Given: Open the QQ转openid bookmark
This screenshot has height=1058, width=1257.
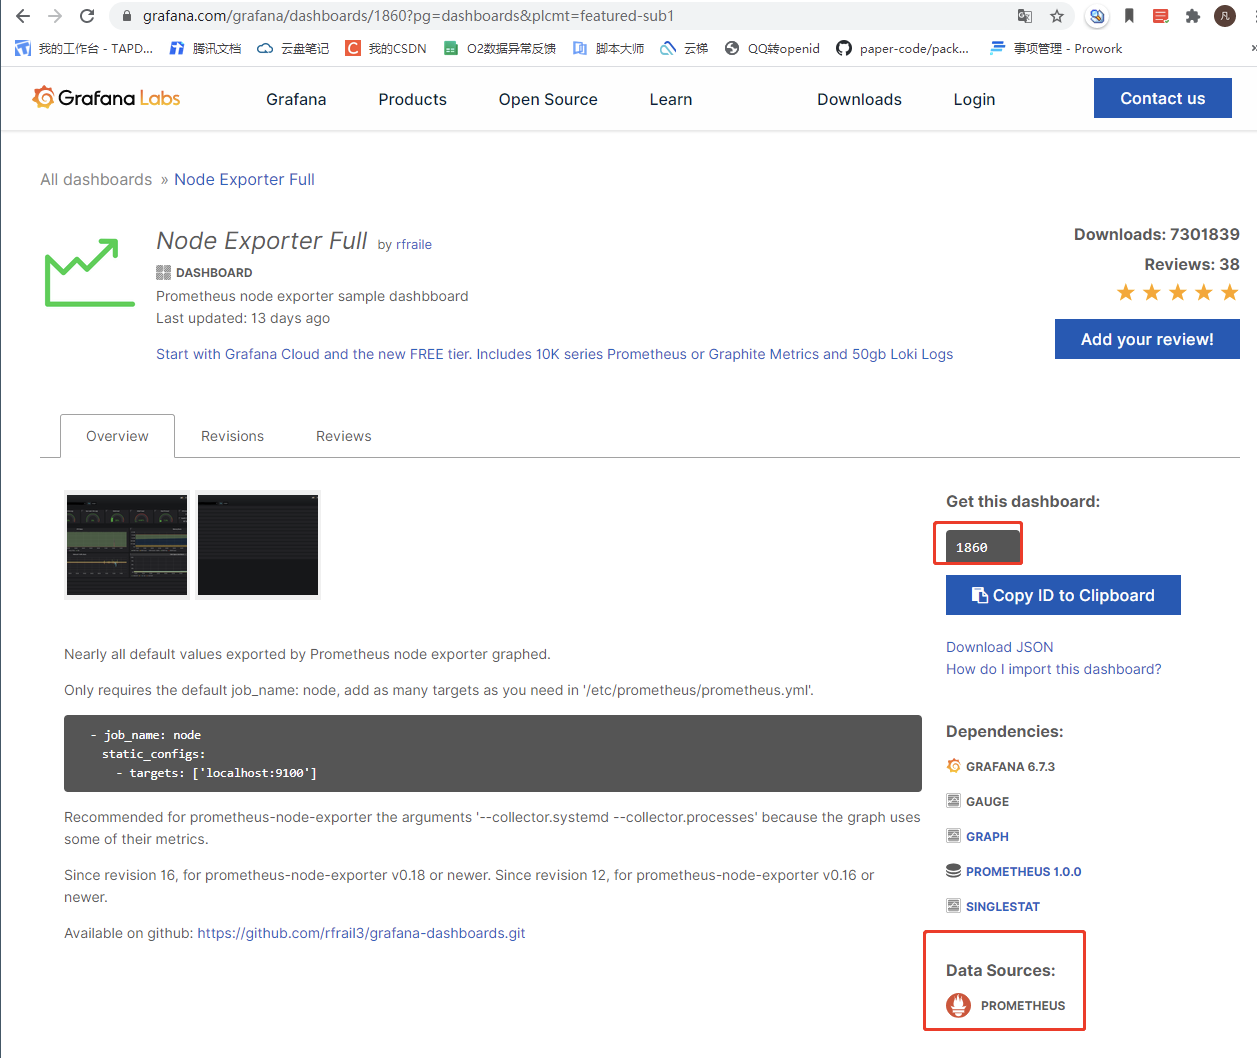Looking at the screenshot, I should tap(772, 48).
